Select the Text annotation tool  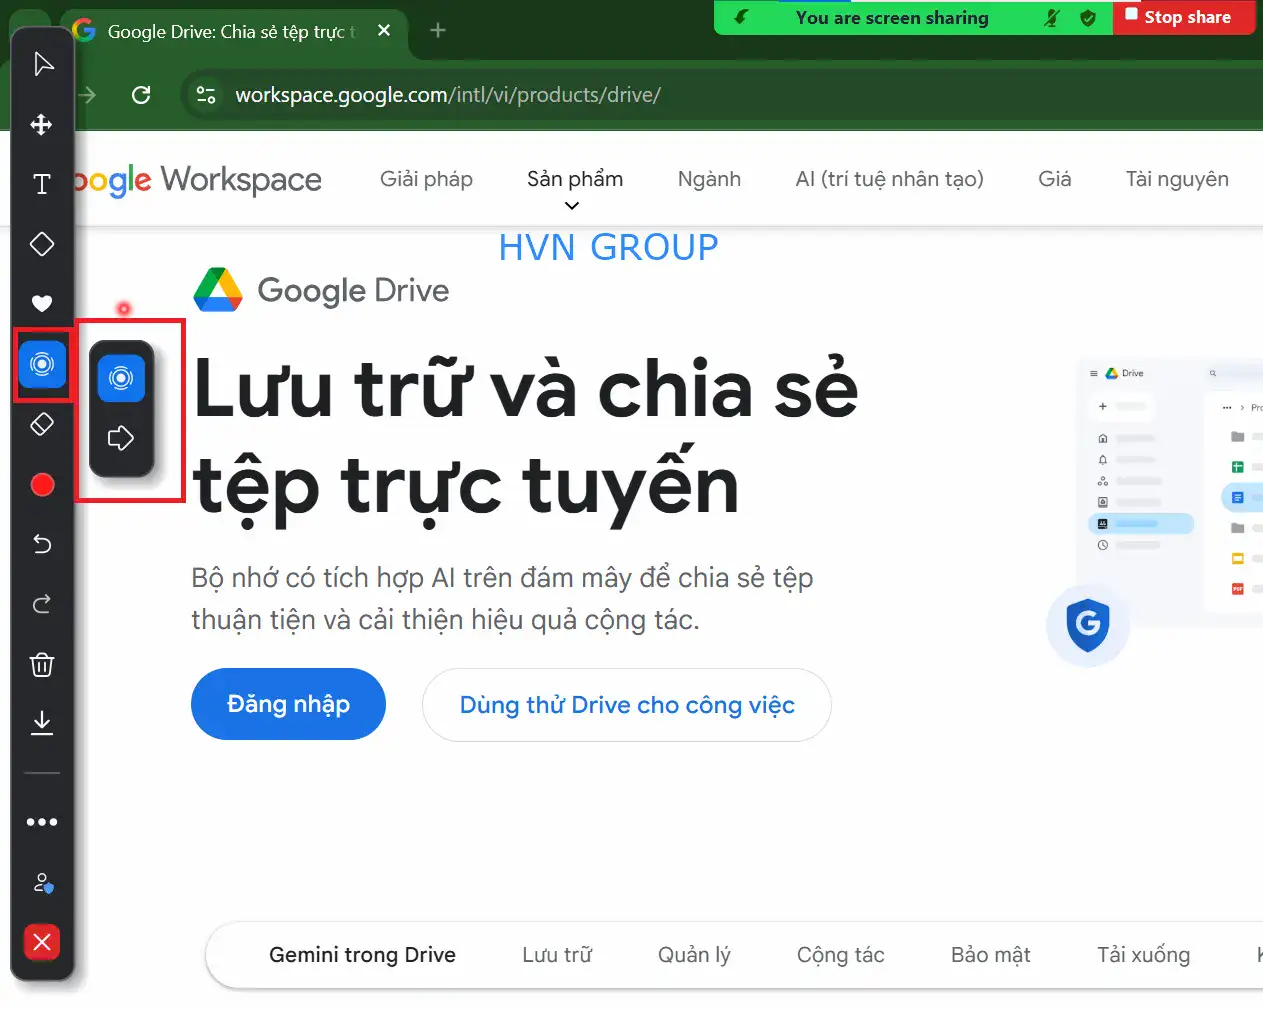click(x=42, y=185)
